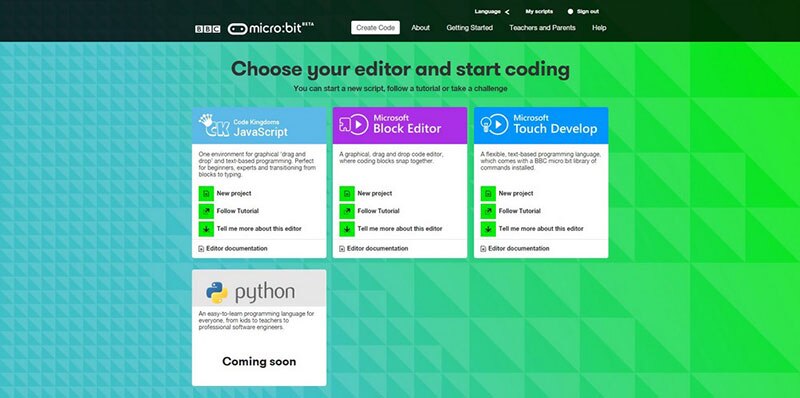Viewport: 800px width, 398px height.
Task: Click the BBC logo
Action: (x=208, y=29)
